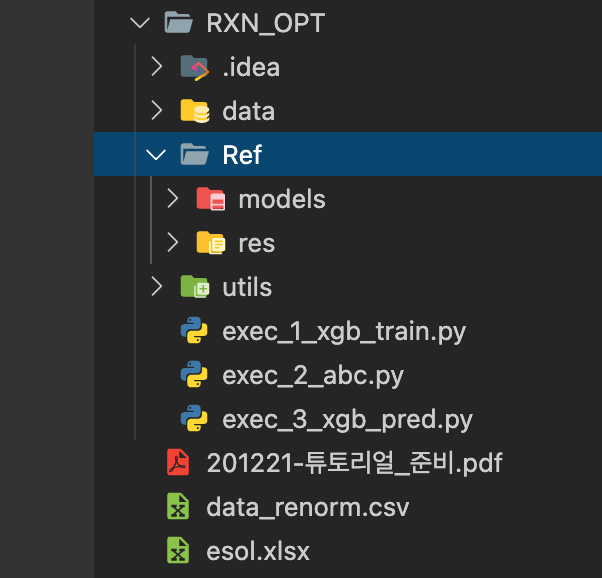Click the green utils folder icon
This screenshot has height=578, width=602.
195,287
